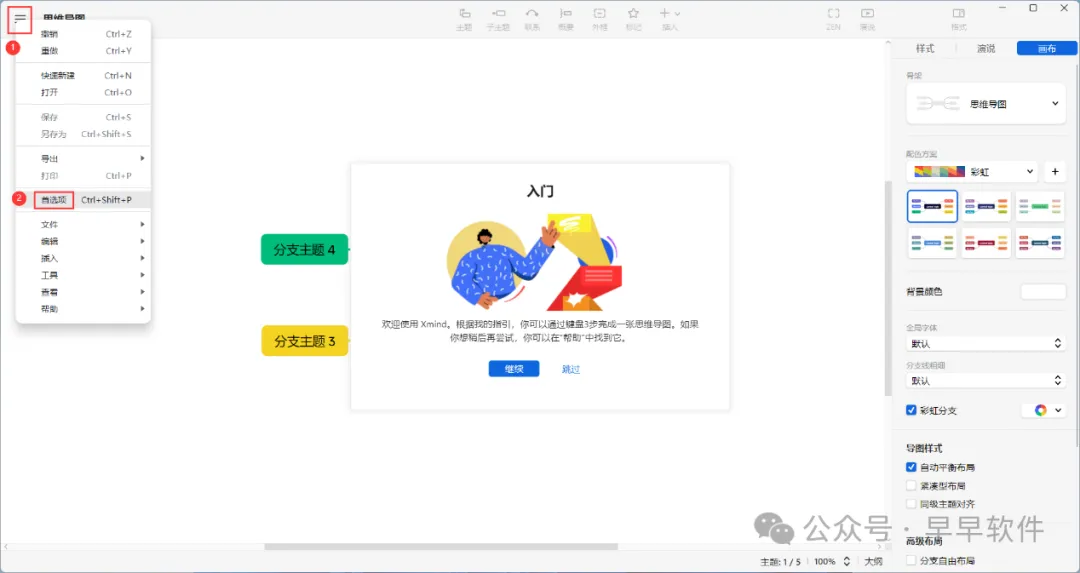
Task: Click the canvas horizontal scrollbar thumb
Action: tap(441, 547)
